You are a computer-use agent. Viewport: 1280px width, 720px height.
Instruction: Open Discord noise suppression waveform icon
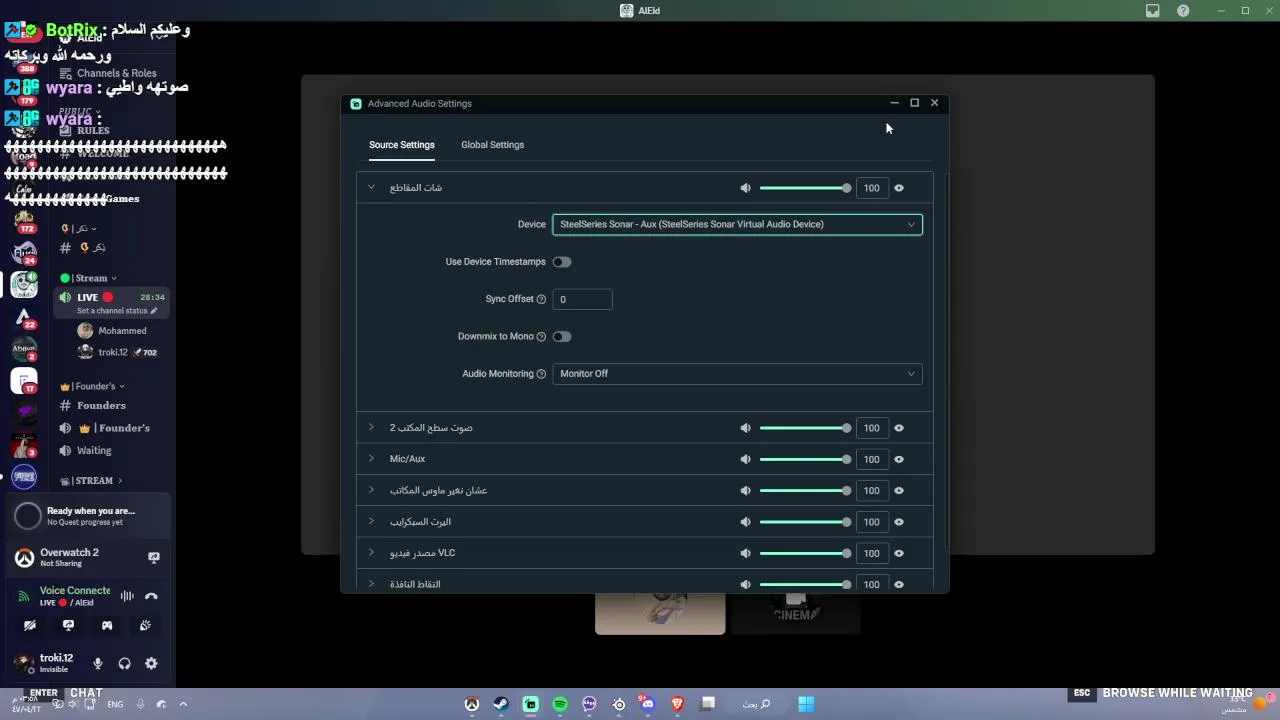[x=127, y=596]
